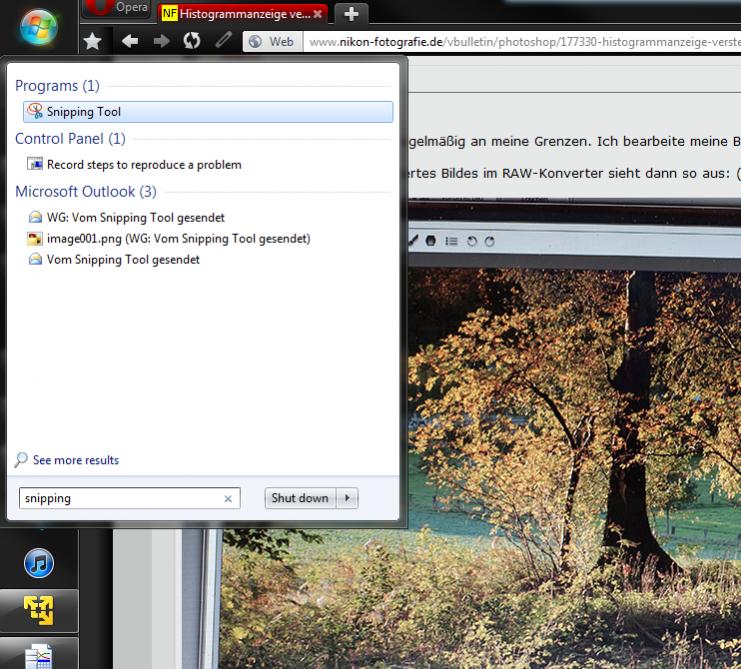The width and height of the screenshot is (741, 669).
Task: Open the Opera menu button
Action: click(x=118, y=9)
